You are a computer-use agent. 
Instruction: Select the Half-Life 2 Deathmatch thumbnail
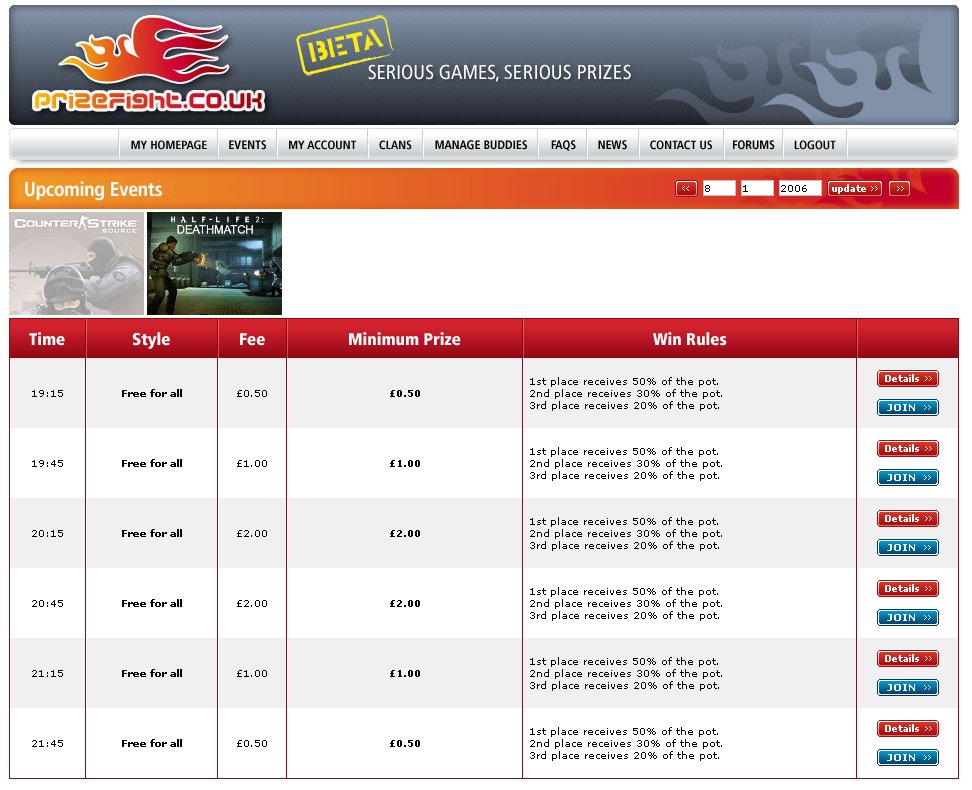coord(214,263)
